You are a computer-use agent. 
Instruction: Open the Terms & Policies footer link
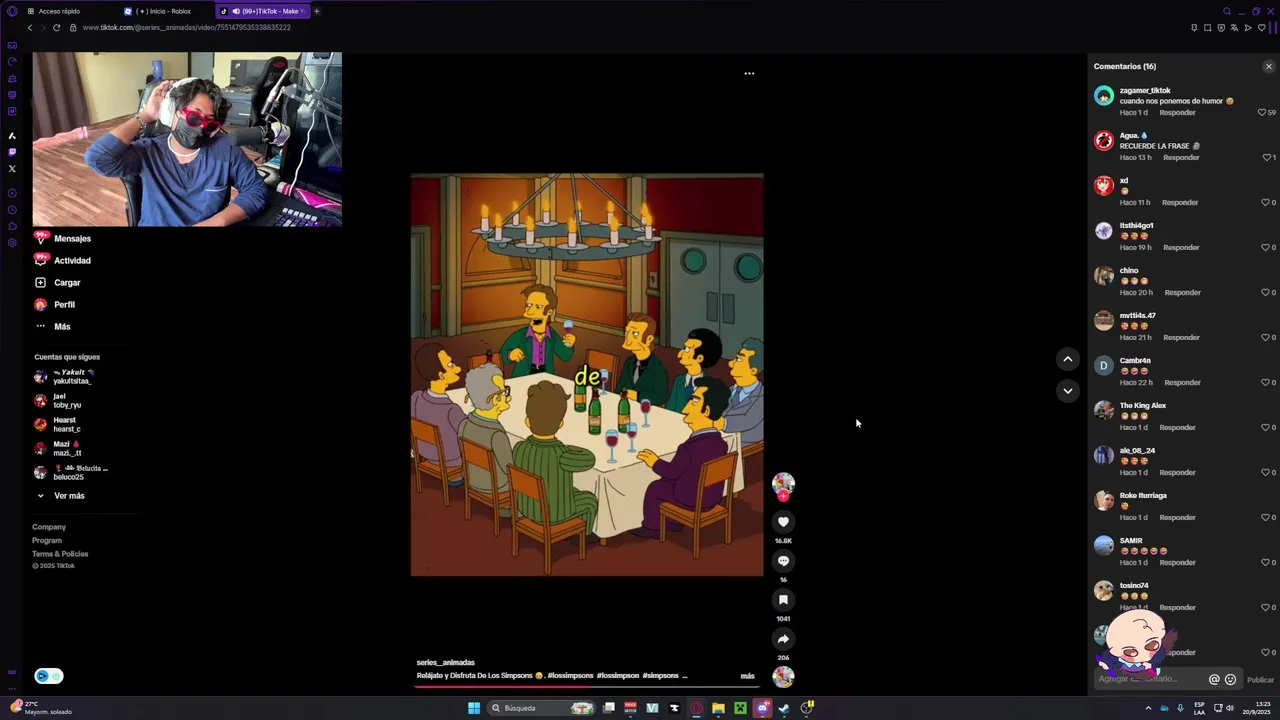[60, 554]
